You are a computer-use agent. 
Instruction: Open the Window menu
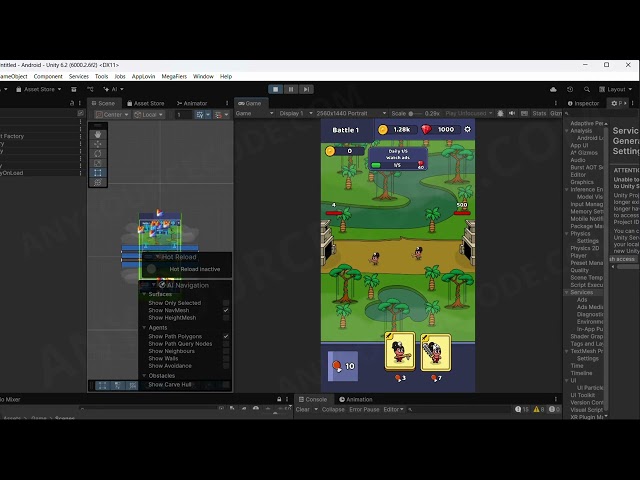pos(203,76)
